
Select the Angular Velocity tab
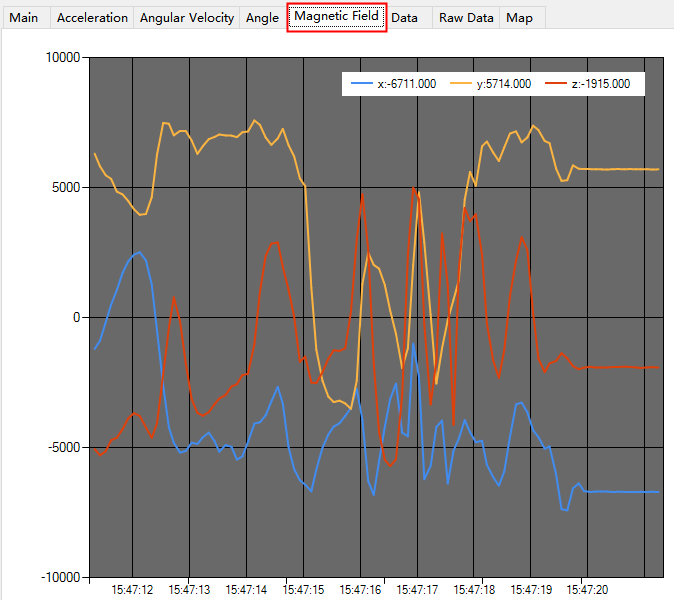tap(187, 18)
